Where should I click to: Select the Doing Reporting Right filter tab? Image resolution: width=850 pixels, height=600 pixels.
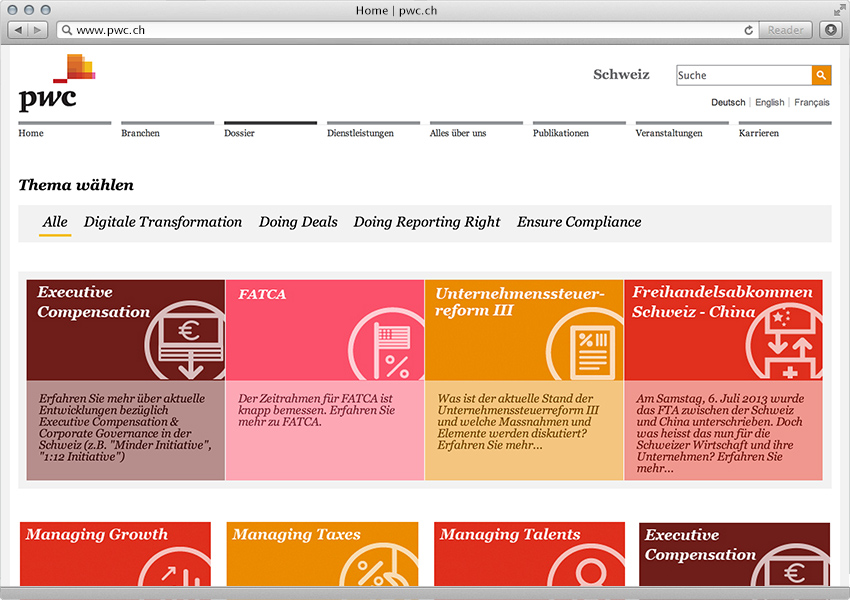pyautogui.click(x=427, y=222)
